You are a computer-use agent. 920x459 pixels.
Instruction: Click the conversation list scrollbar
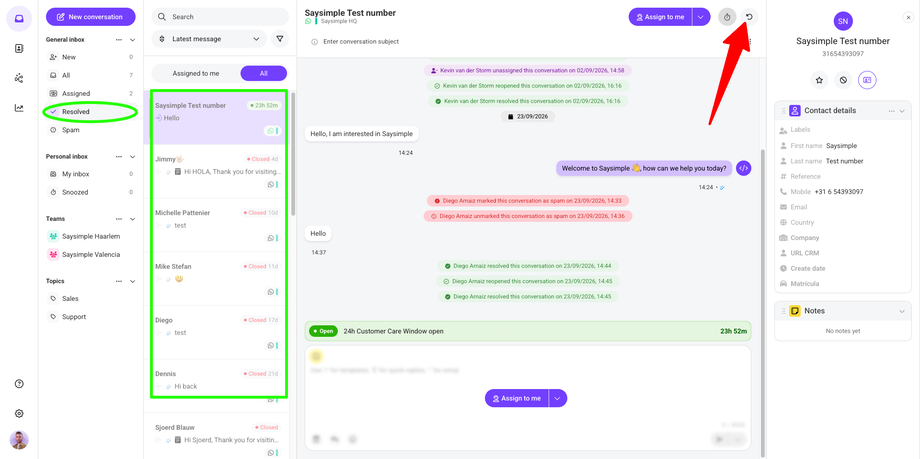pos(293,154)
